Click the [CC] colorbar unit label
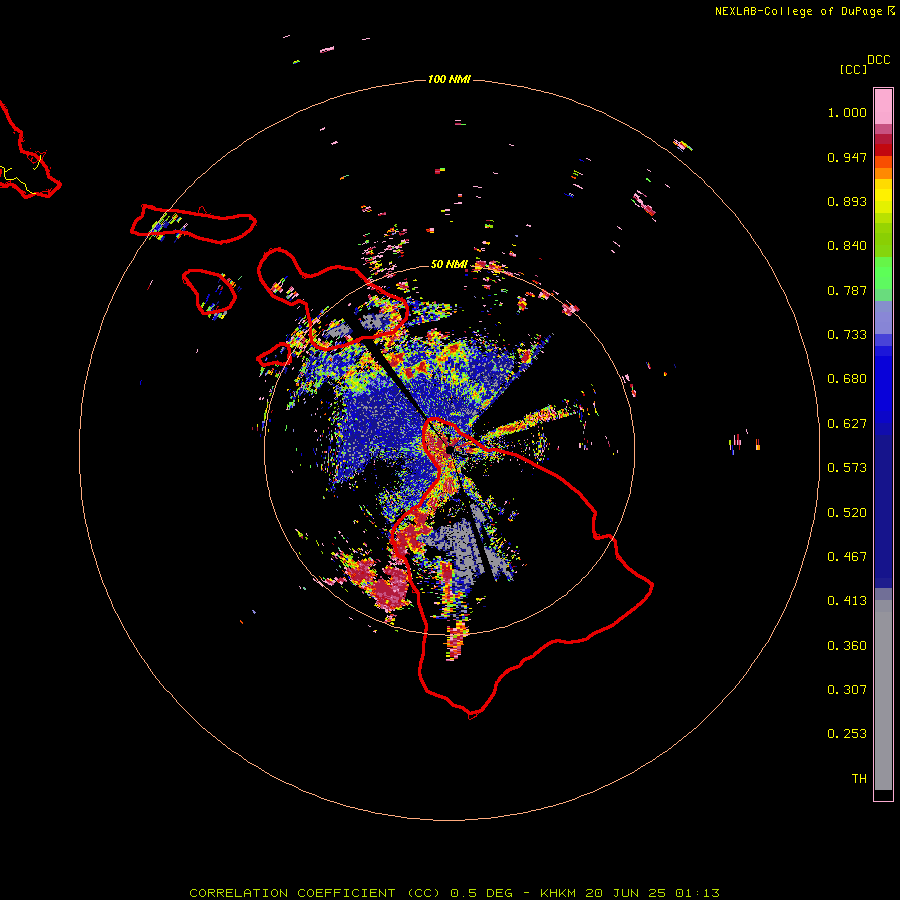 click(x=853, y=69)
